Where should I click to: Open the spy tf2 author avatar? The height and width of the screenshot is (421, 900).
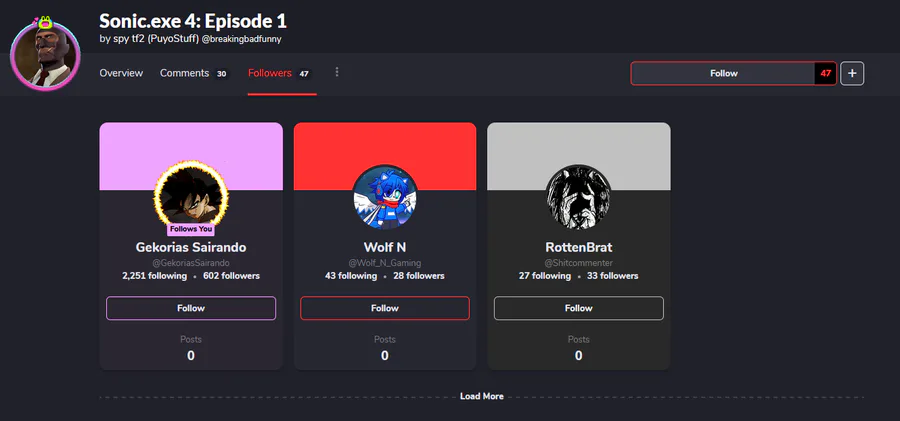45,55
